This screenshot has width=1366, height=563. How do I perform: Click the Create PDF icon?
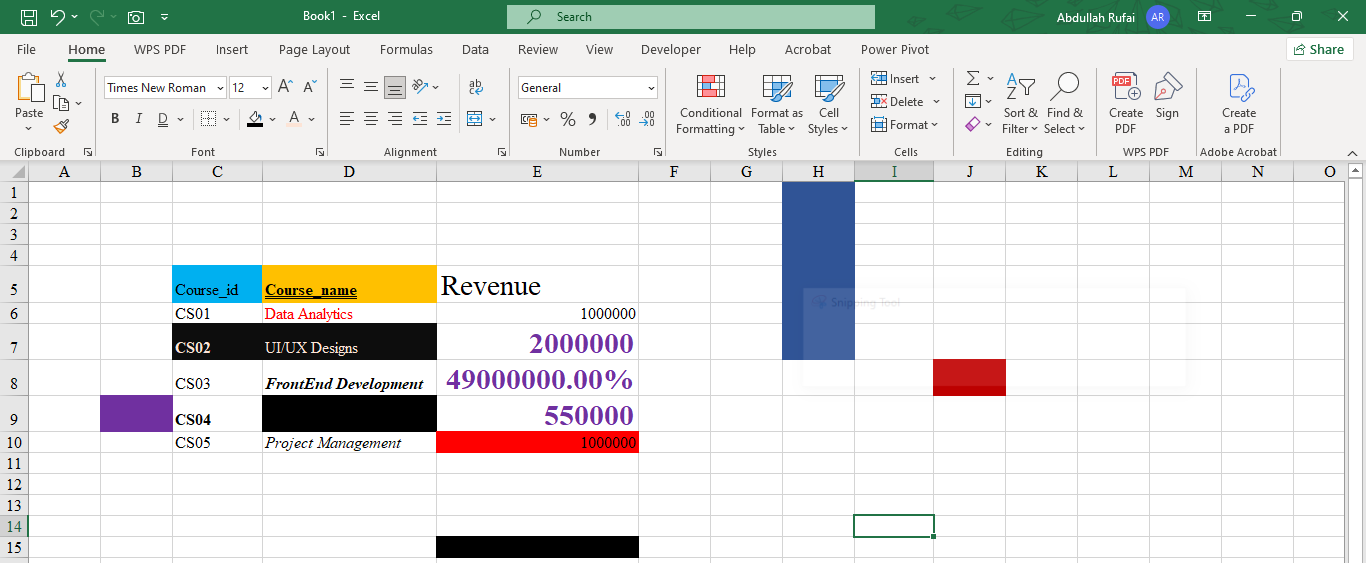1126,105
